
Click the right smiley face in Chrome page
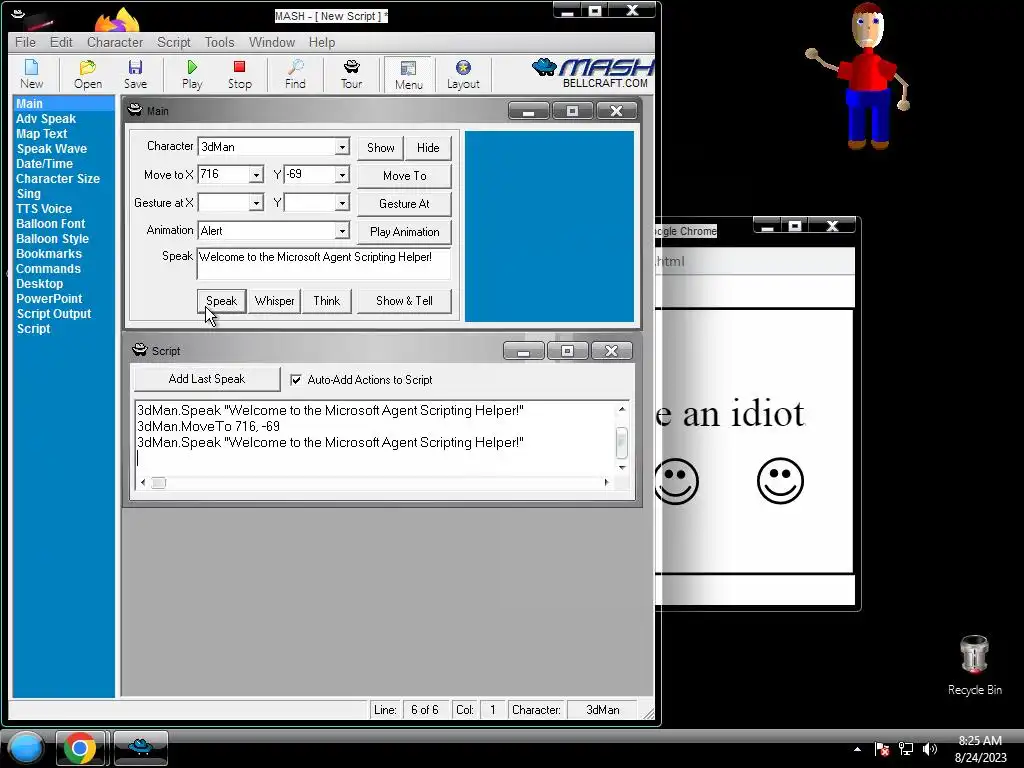[x=780, y=481]
